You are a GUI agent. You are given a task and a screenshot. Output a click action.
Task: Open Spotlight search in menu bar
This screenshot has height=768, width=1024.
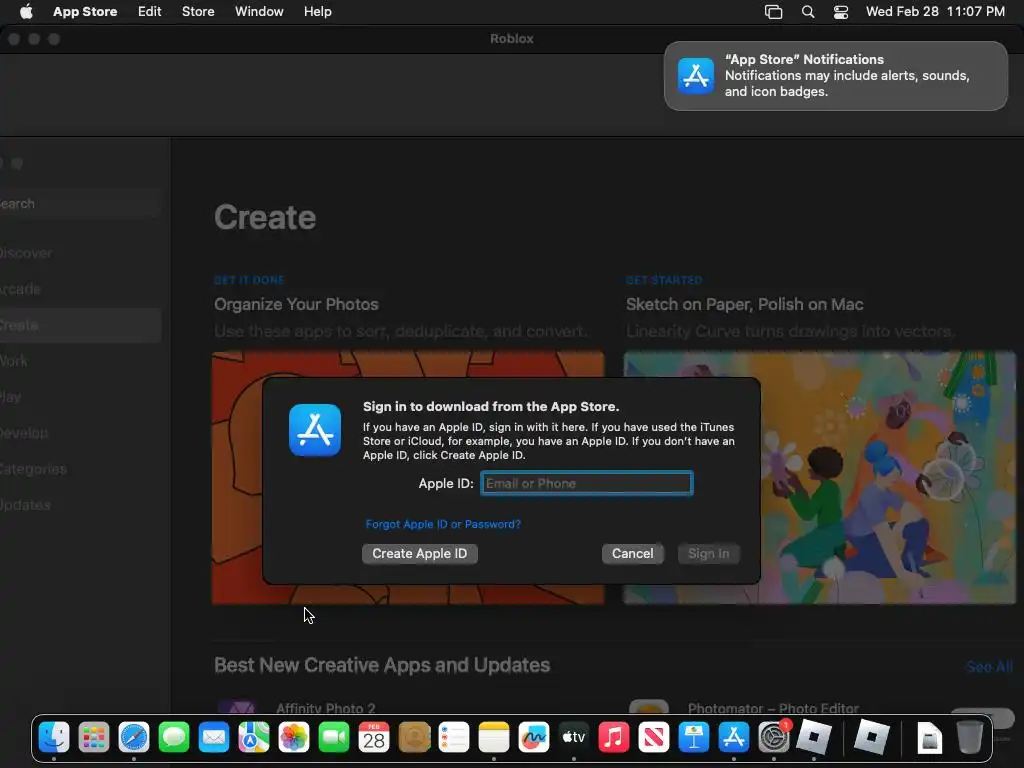pyautogui.click(x=808, y=12)
